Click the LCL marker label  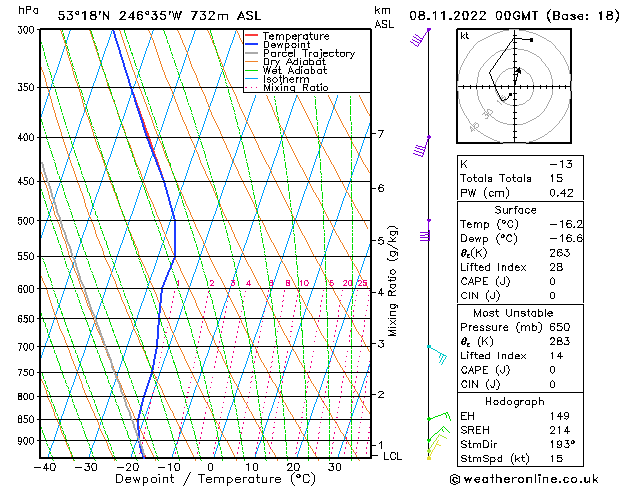pyautogui.click(x=392, y=456)
